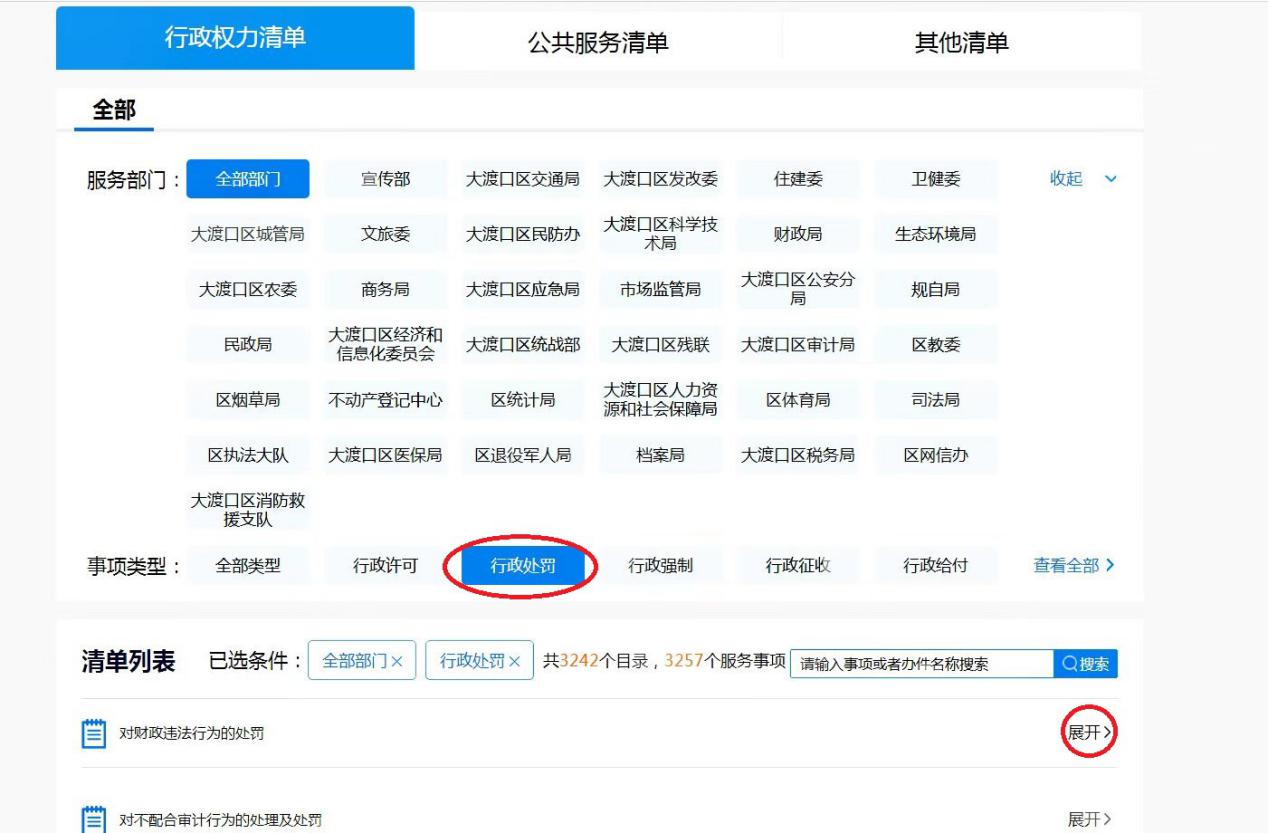This screenshot has height=833, width=1268.
Task: Select the 行政强制 item type filter
Action: [x=660, y=566]
